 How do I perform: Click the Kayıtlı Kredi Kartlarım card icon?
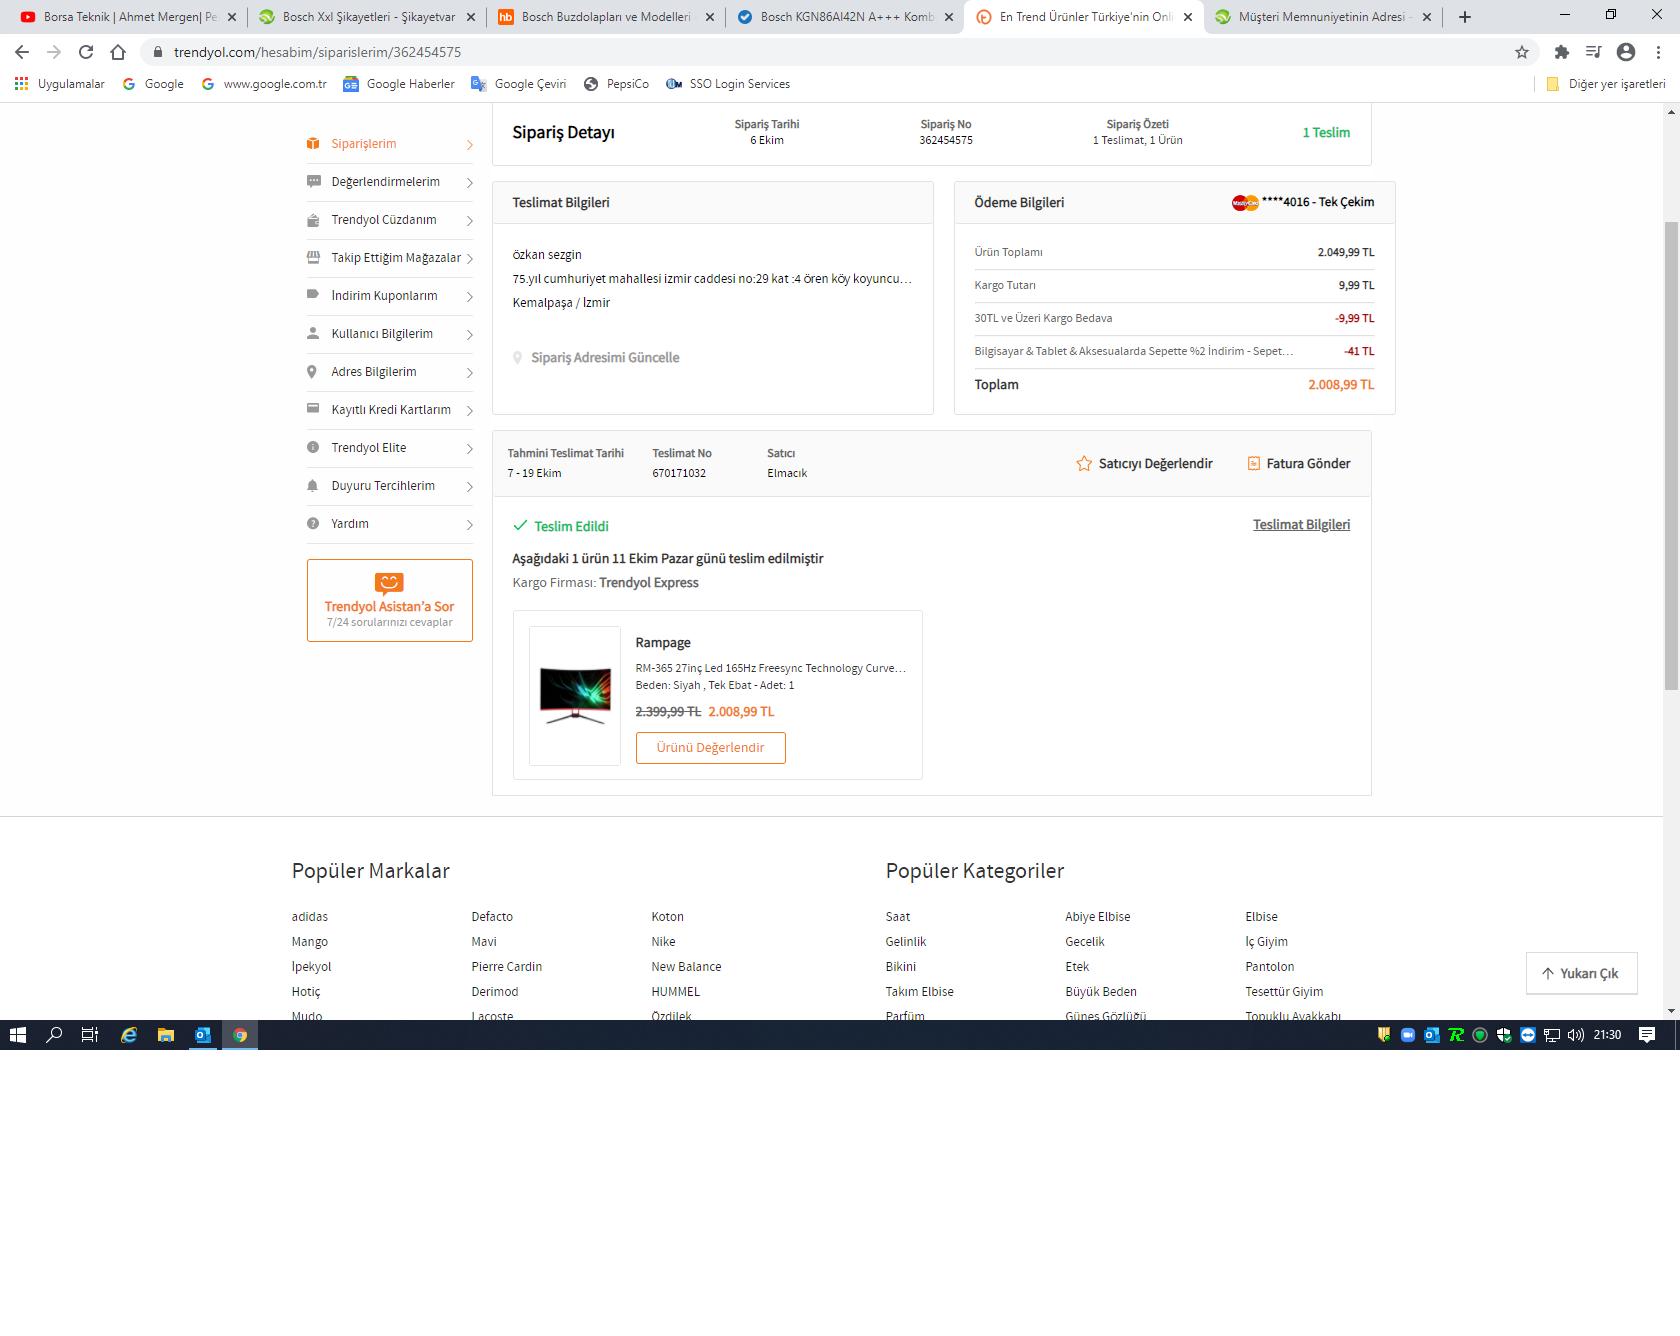[313, 410]
